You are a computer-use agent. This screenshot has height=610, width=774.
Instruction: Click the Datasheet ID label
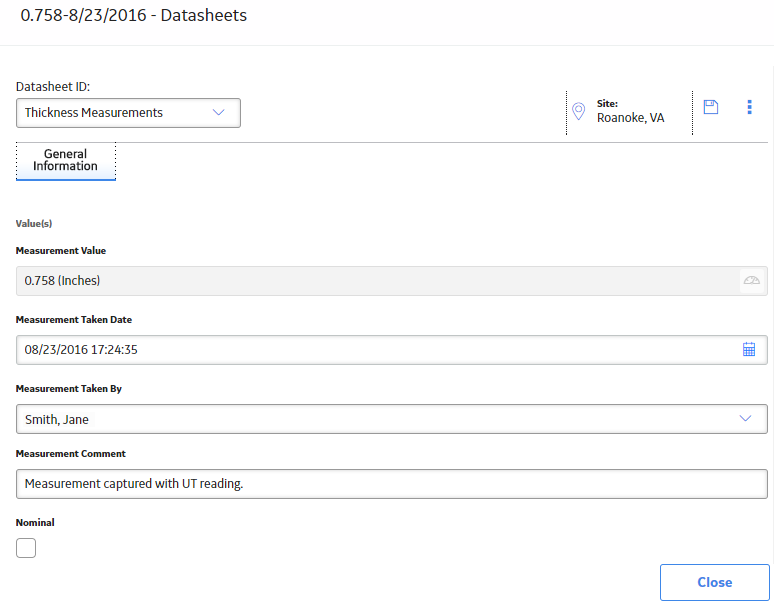(53, 86)
